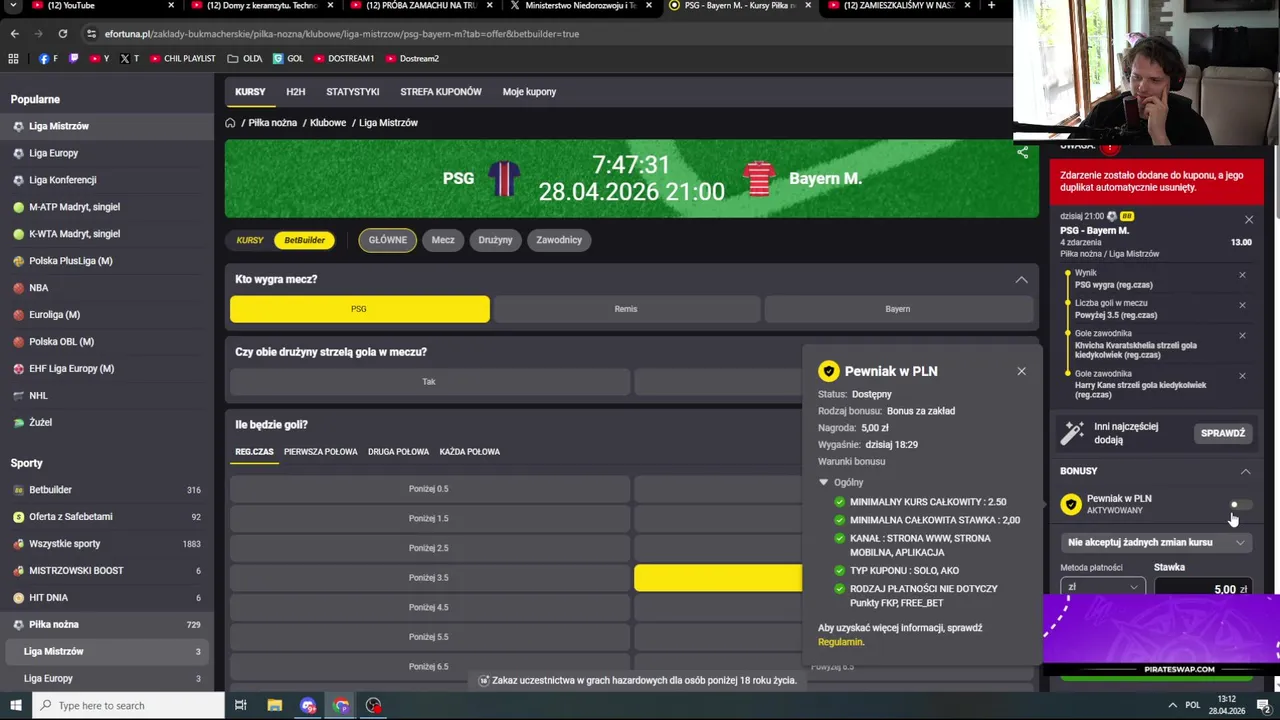Open Task View on the taskbar
Image resolution: width=1280 pixels, height=720 pixels.
tap(240, 705)
